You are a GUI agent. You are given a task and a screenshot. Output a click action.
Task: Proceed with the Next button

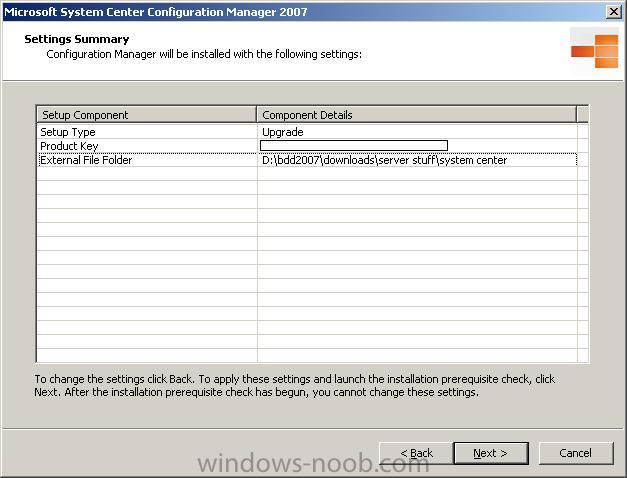click(x=491, y=453)
